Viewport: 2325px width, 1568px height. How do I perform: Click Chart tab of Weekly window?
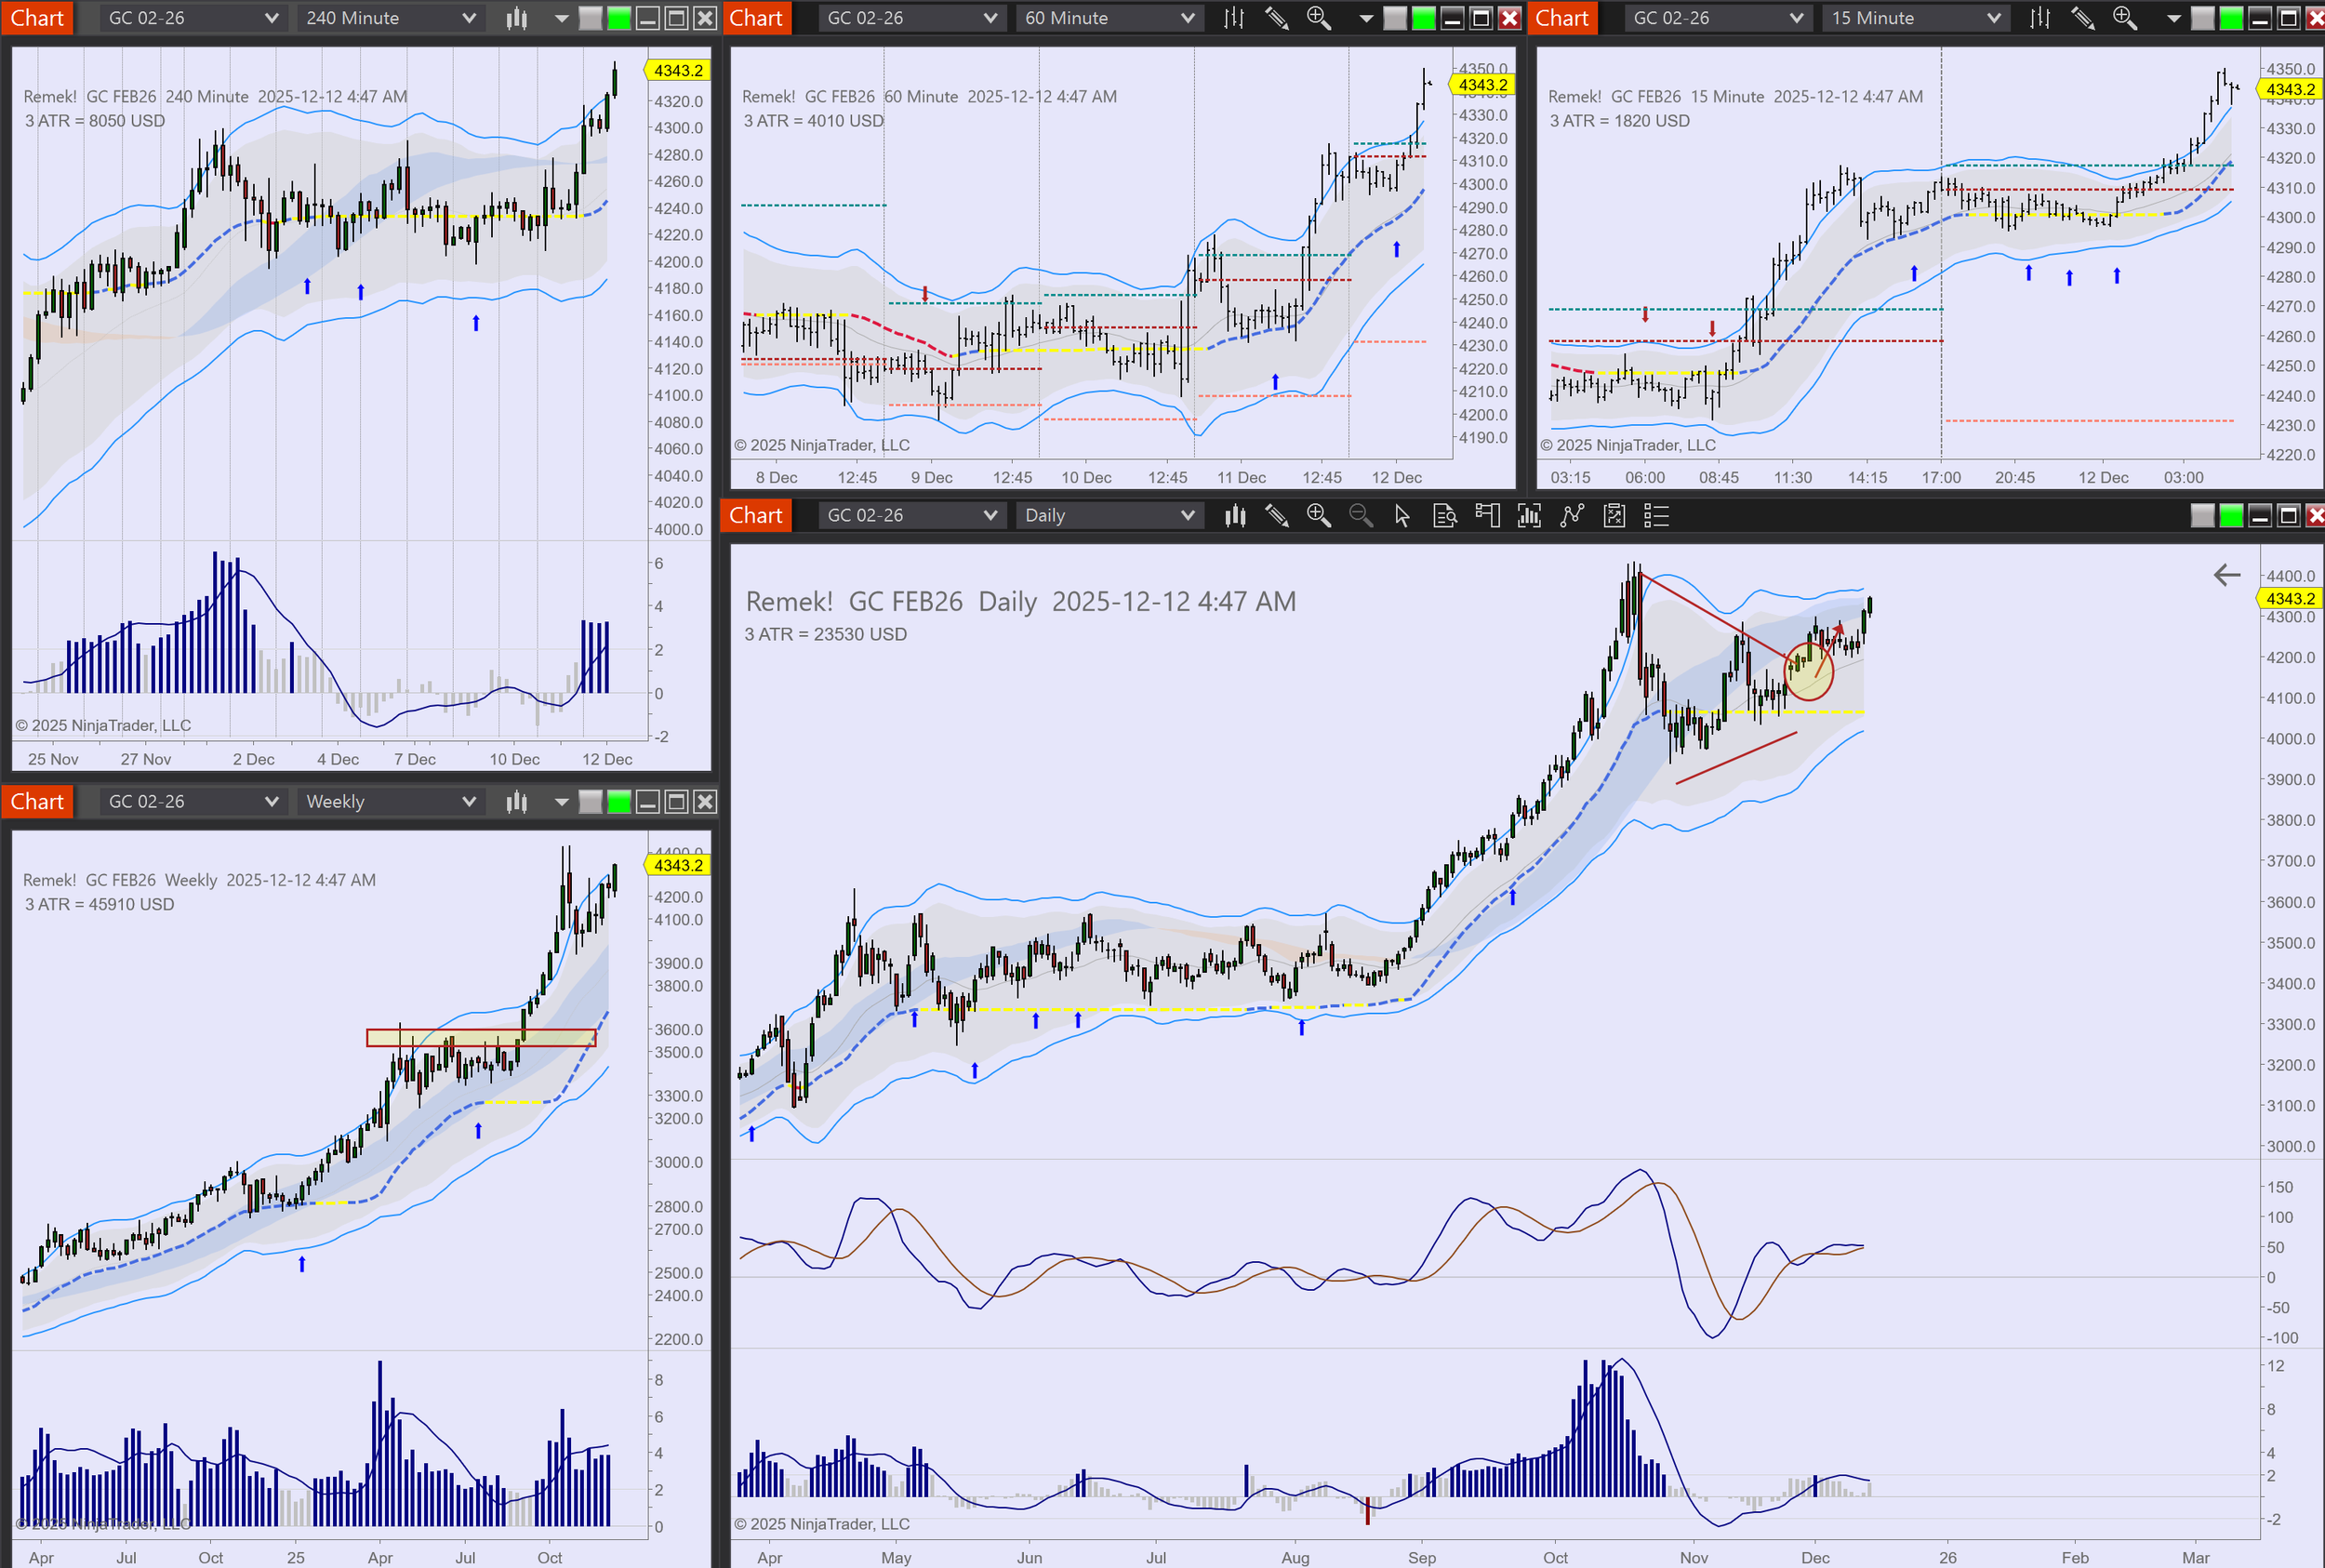[37, 801]
